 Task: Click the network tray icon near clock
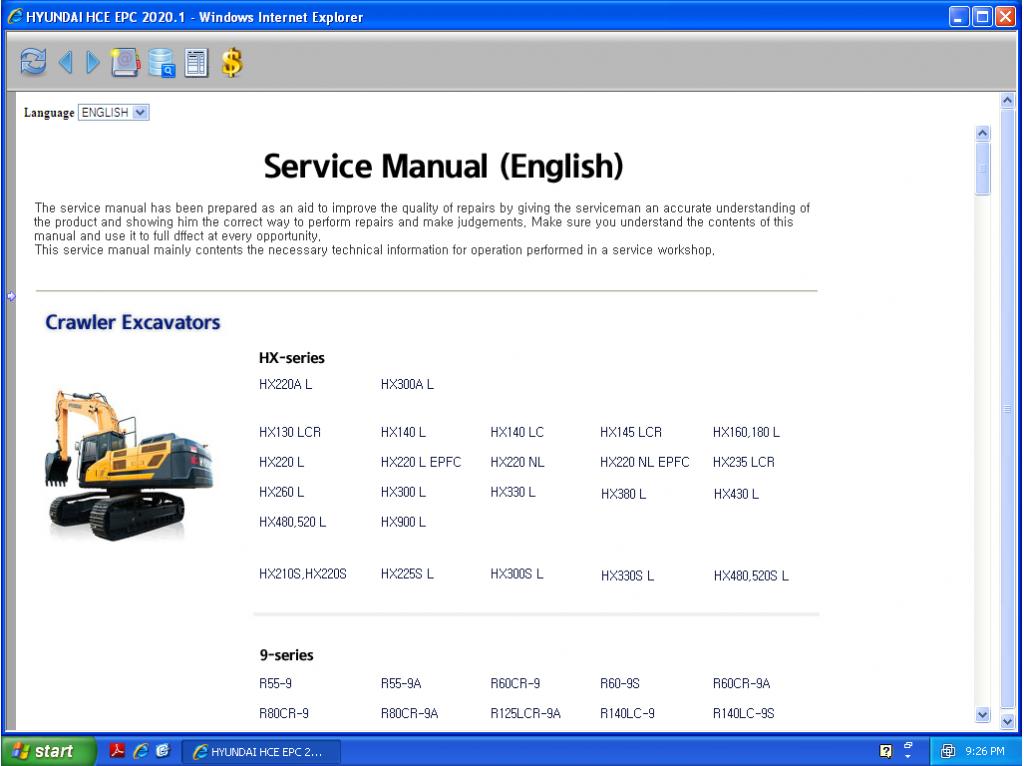(948, 752)
